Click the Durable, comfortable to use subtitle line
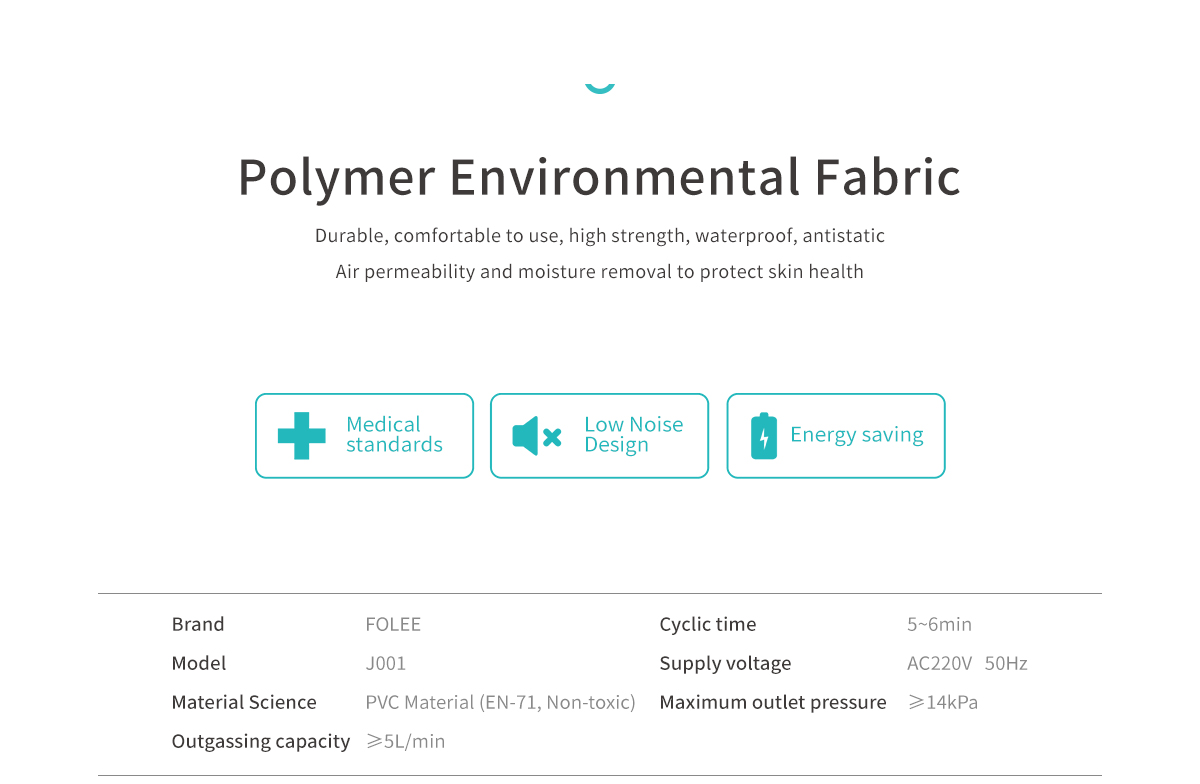Screen dimensions: 1200x784 tap(600, 236)
